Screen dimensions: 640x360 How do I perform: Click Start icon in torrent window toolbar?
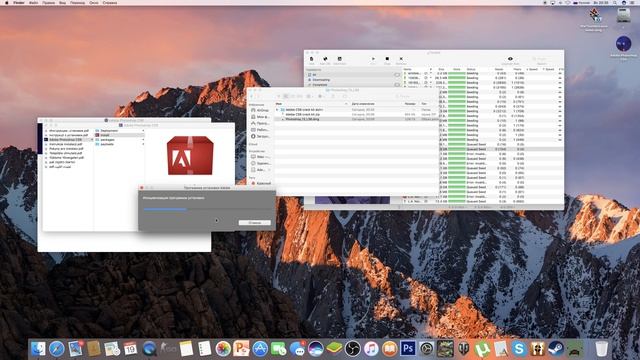(x=373, y=60)
